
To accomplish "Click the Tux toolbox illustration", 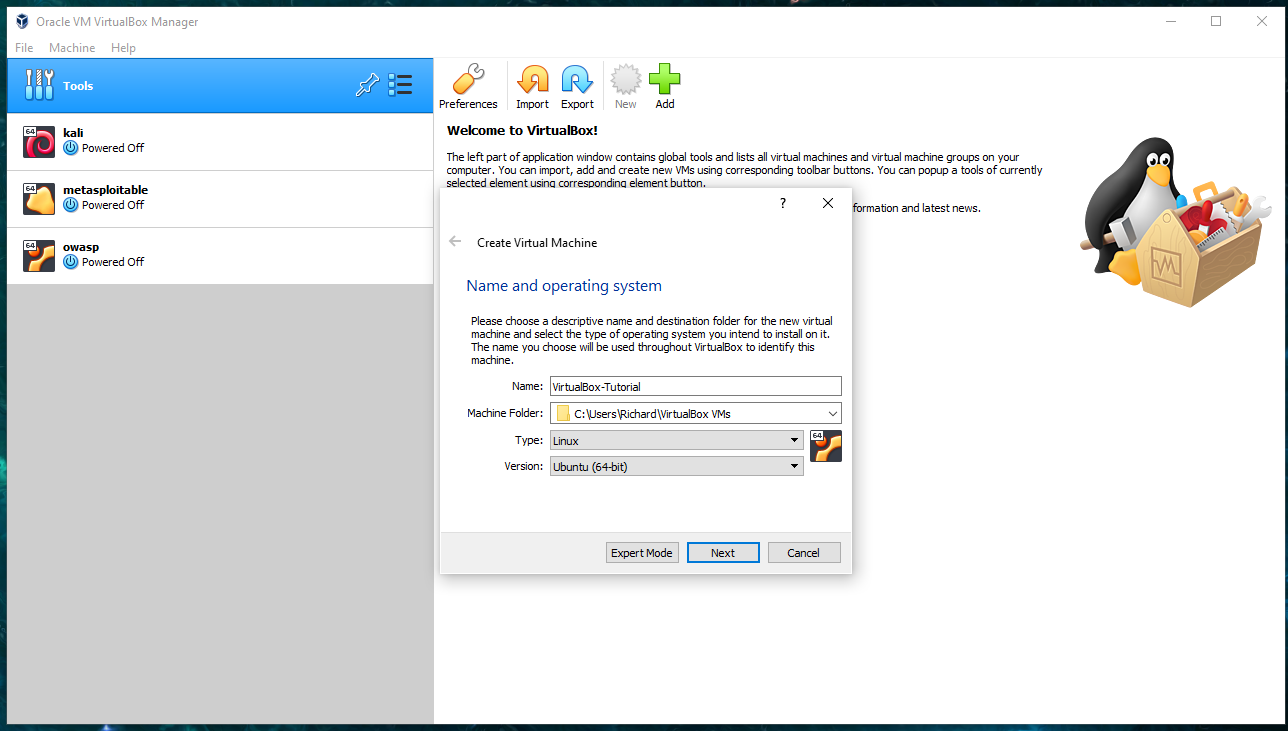I will point(1176,221).
